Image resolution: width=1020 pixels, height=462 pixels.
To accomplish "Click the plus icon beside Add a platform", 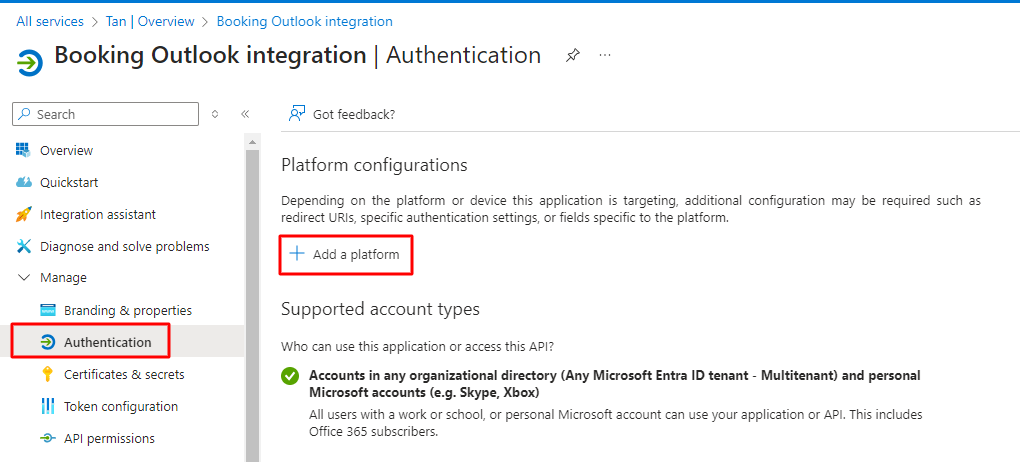I will point(297,254).
